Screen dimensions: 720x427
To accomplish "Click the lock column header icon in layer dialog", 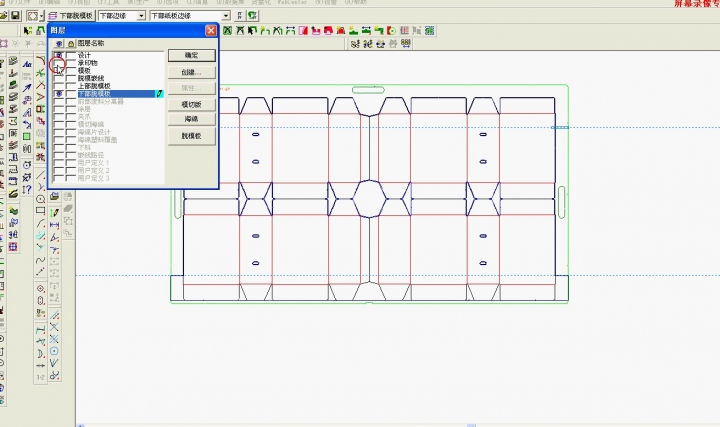I will [x=70, y=44].
